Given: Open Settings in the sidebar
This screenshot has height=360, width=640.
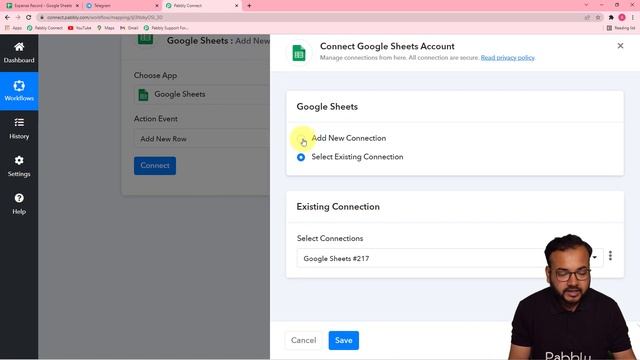Looking at the screenshot, I should (x=19, y=166).
